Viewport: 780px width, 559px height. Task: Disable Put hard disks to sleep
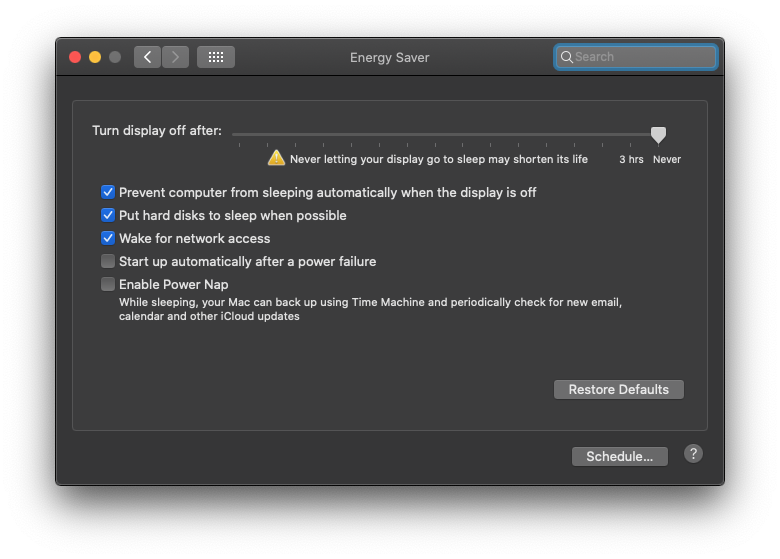(x=107, y=215)
